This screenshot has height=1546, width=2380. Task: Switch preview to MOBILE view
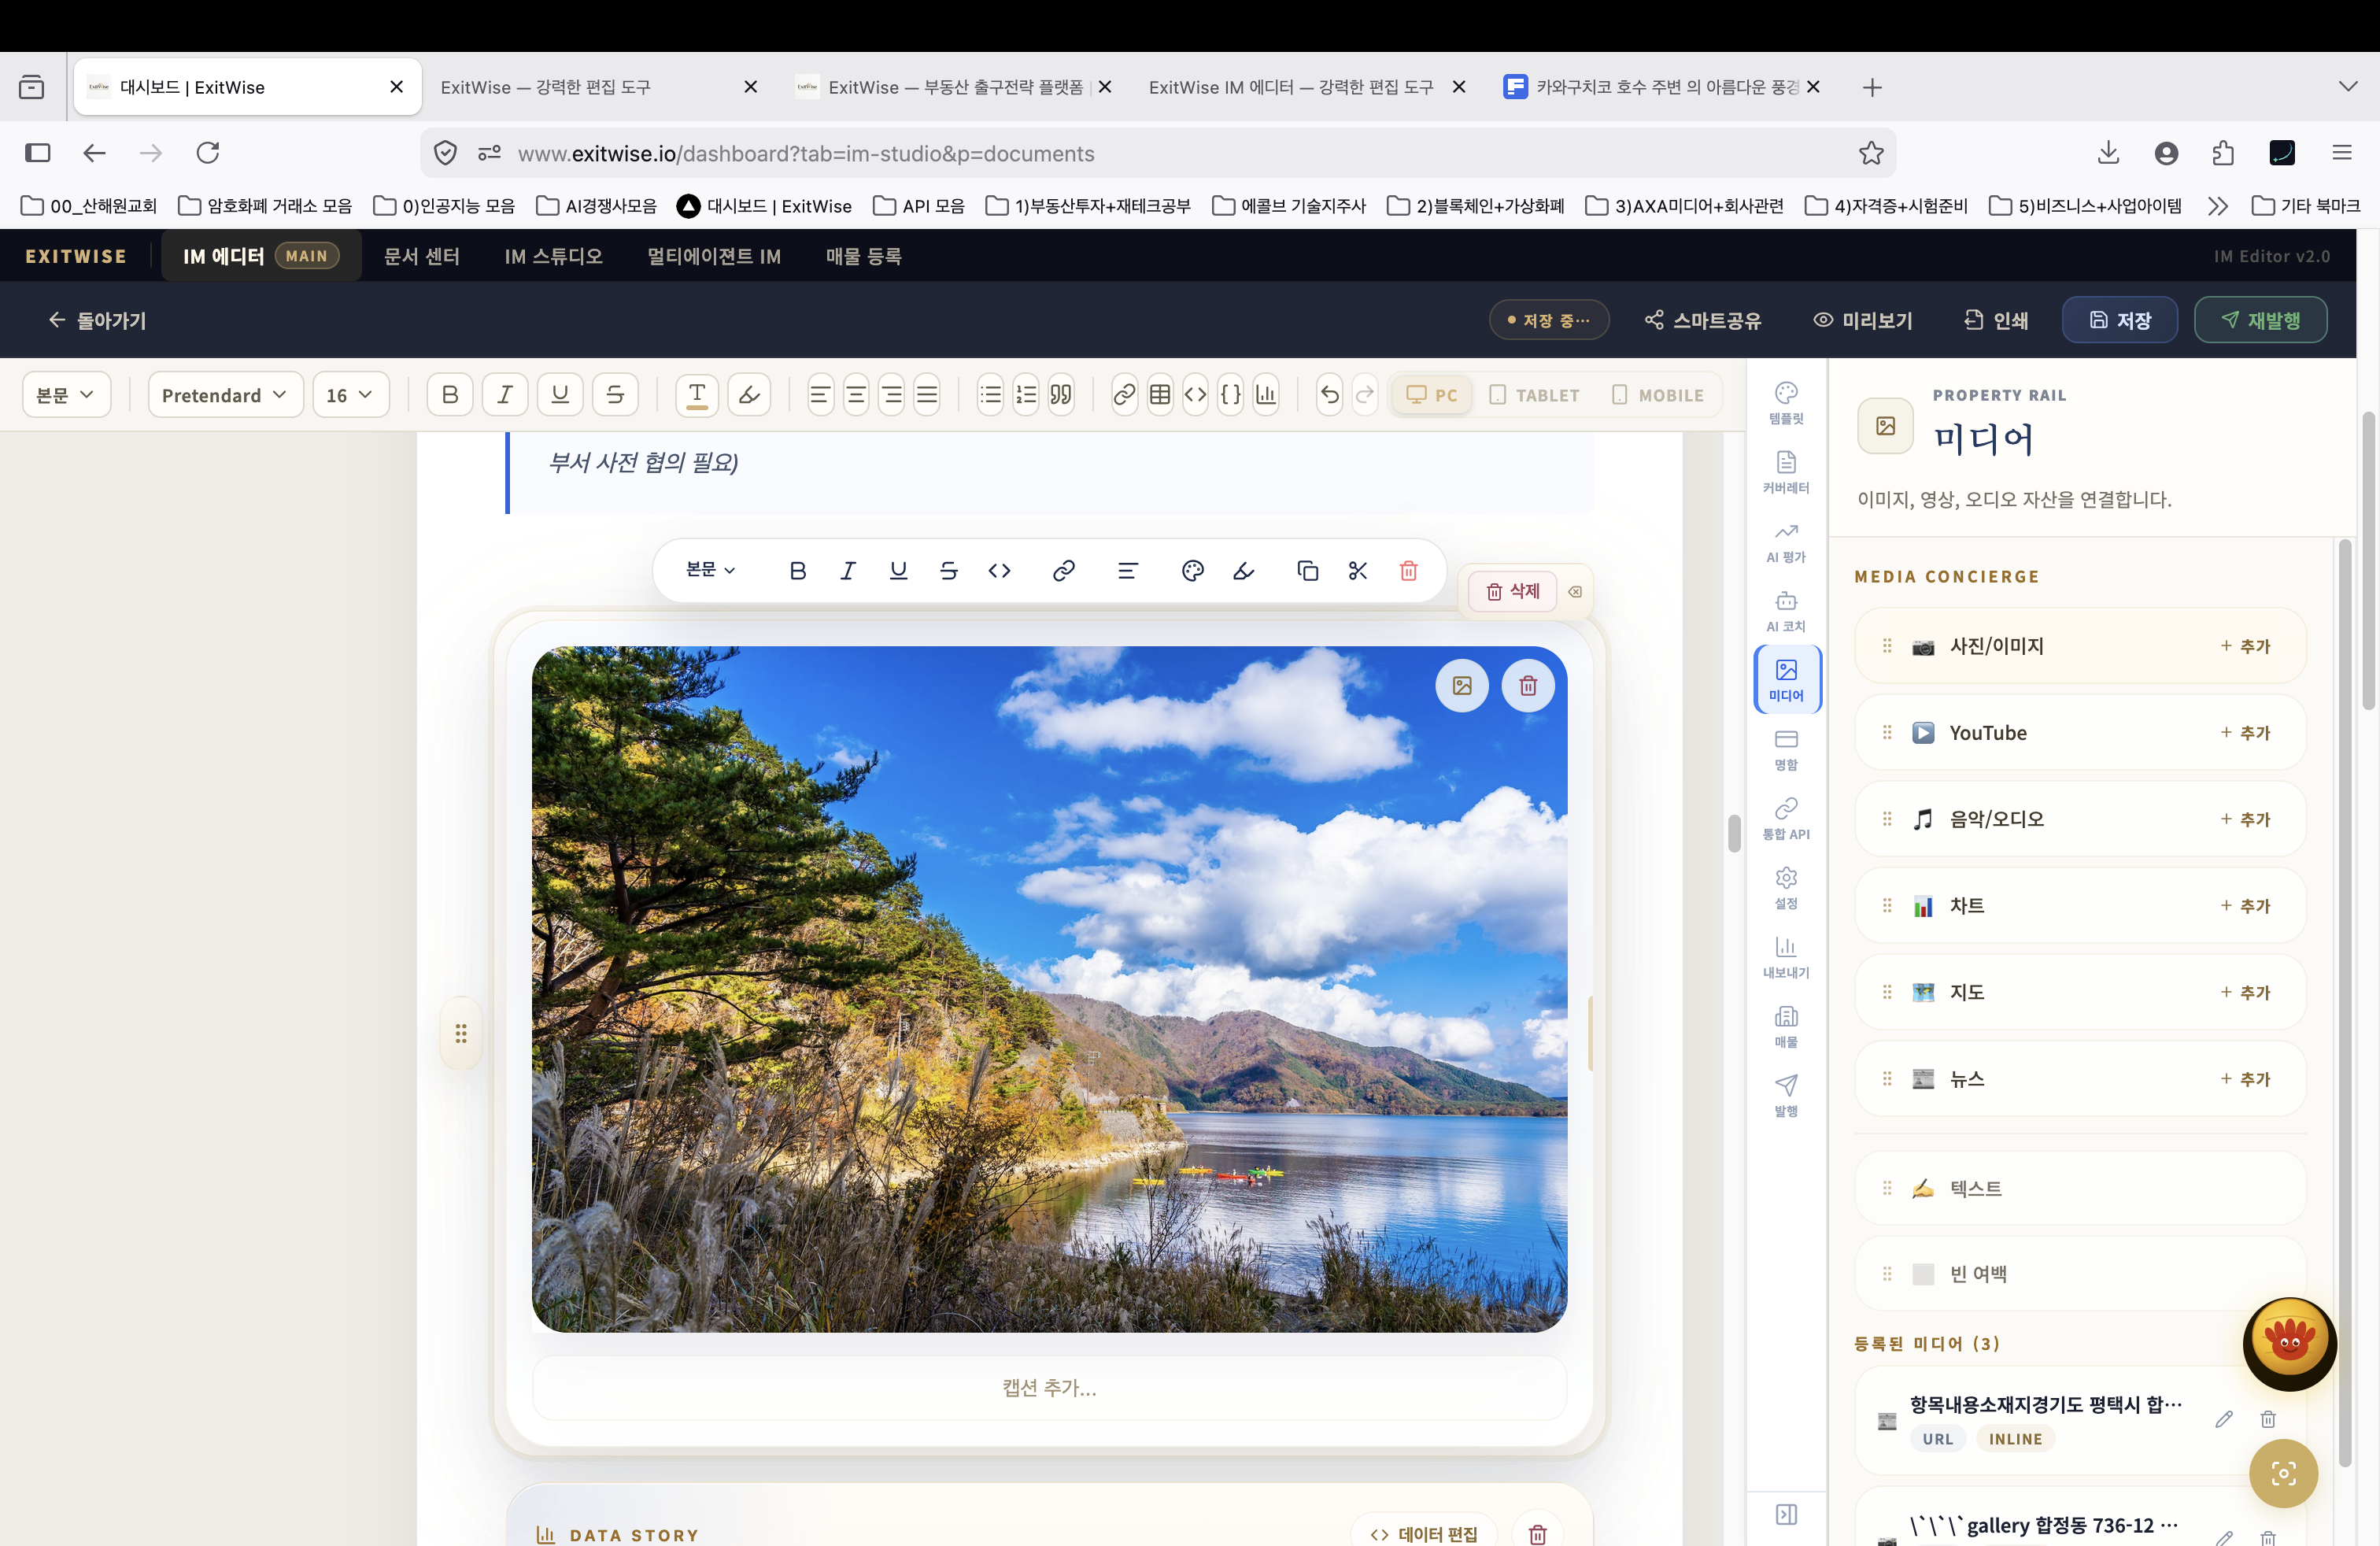coord(1658,395)
